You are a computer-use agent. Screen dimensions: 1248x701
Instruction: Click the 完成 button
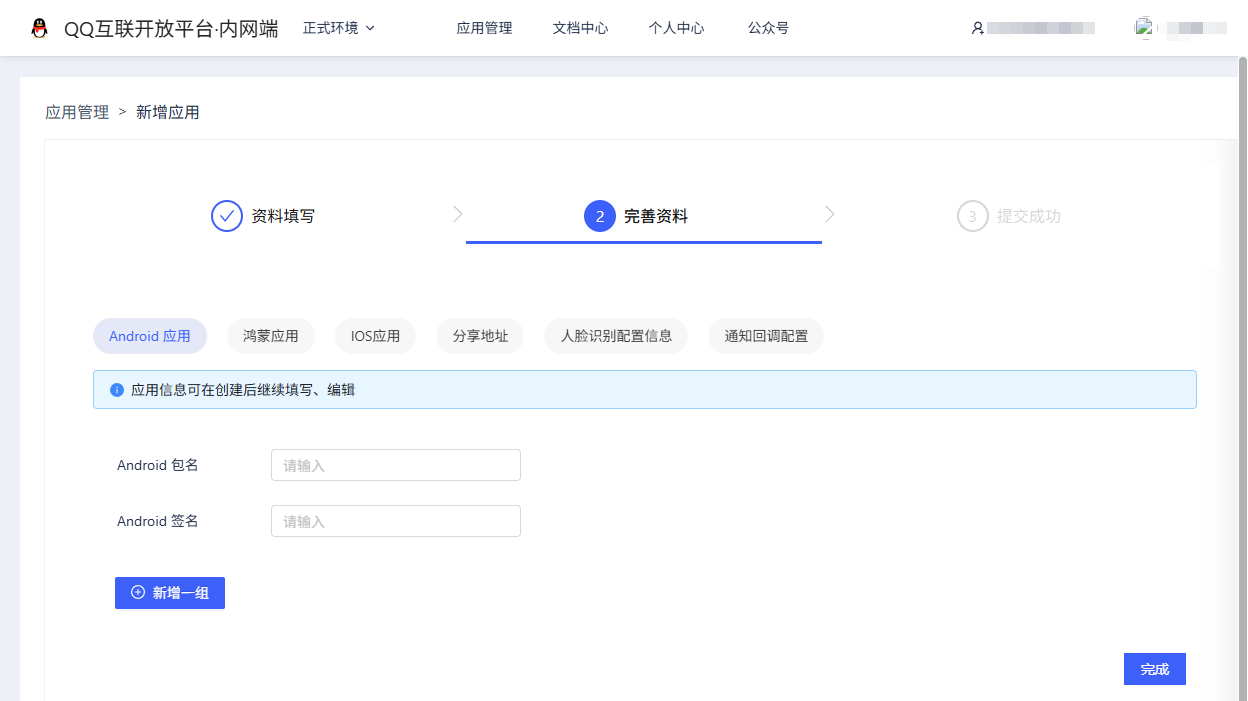click(1155, 669)
